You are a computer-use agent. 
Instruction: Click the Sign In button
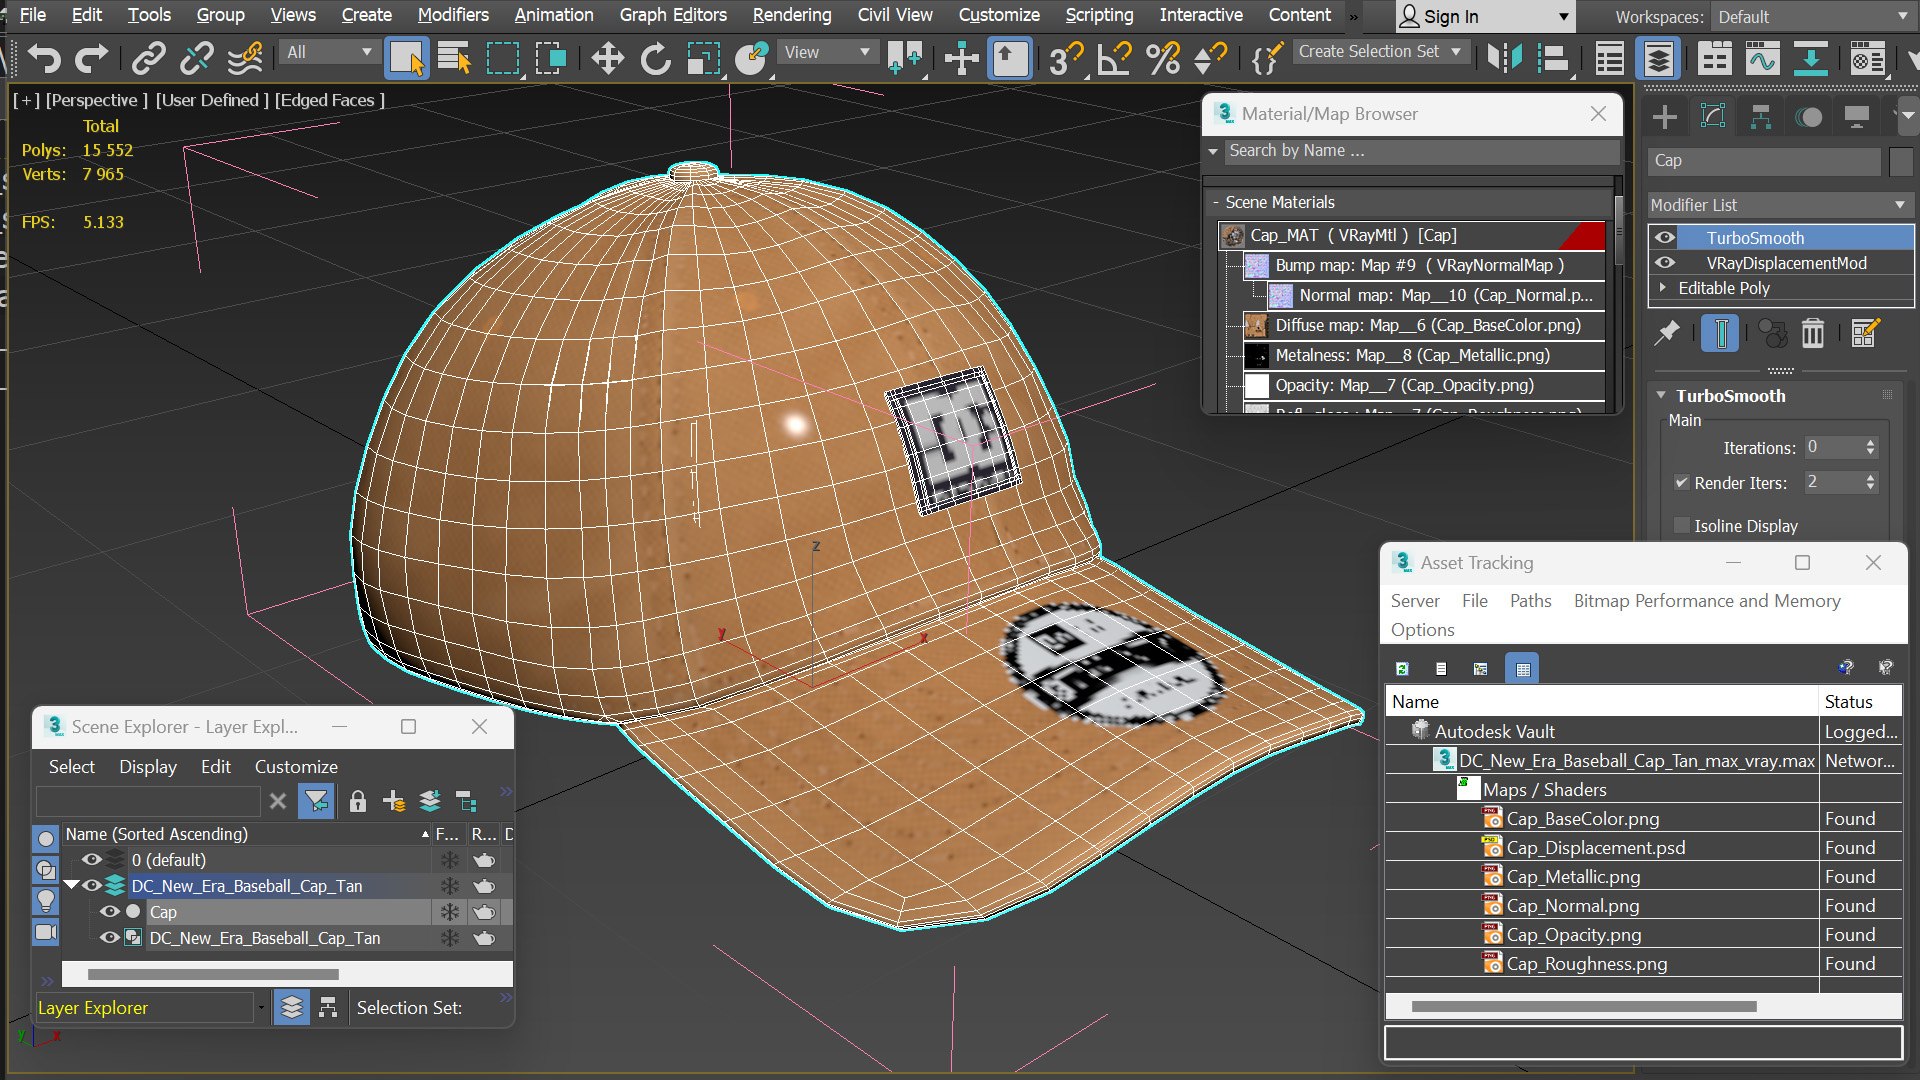1485,17
